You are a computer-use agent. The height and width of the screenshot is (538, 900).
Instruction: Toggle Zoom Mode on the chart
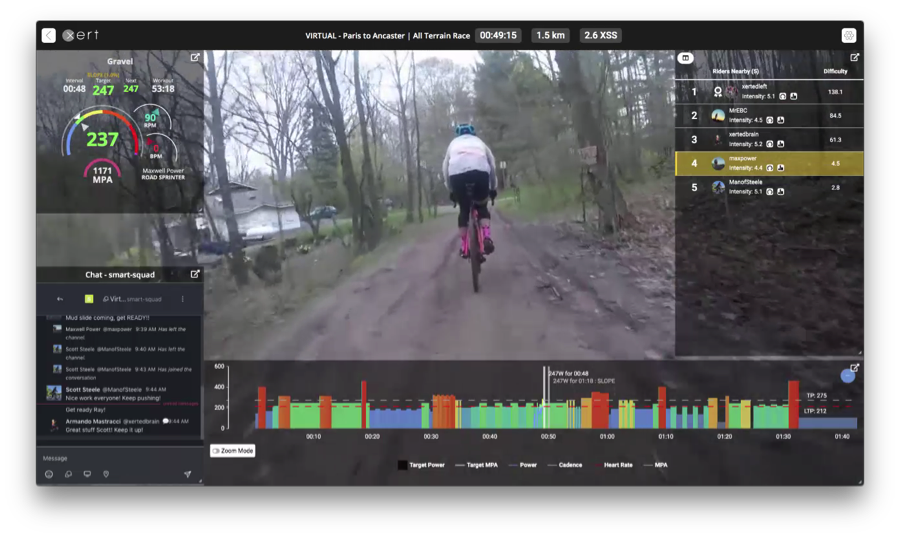233,451
